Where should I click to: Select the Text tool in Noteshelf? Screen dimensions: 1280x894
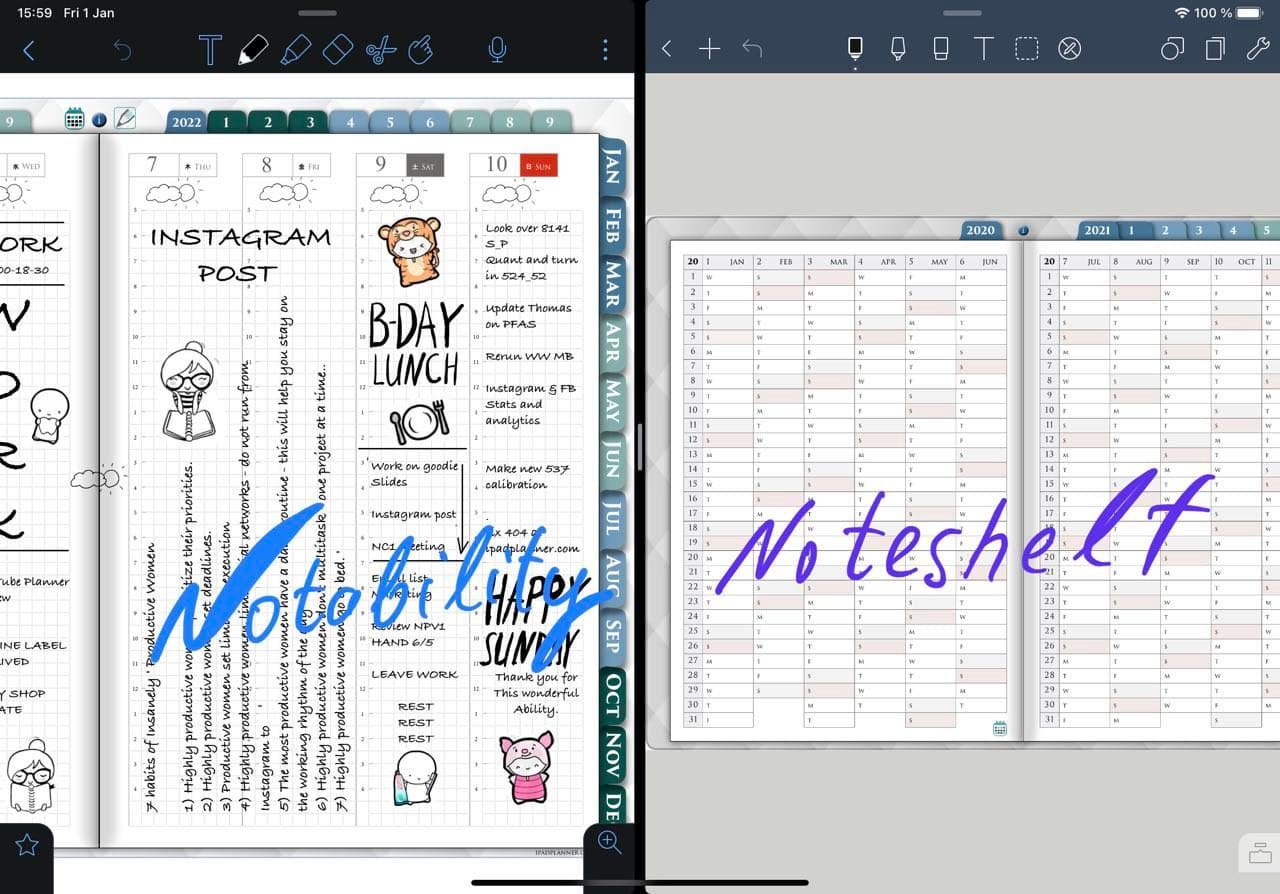click(984, 49)
